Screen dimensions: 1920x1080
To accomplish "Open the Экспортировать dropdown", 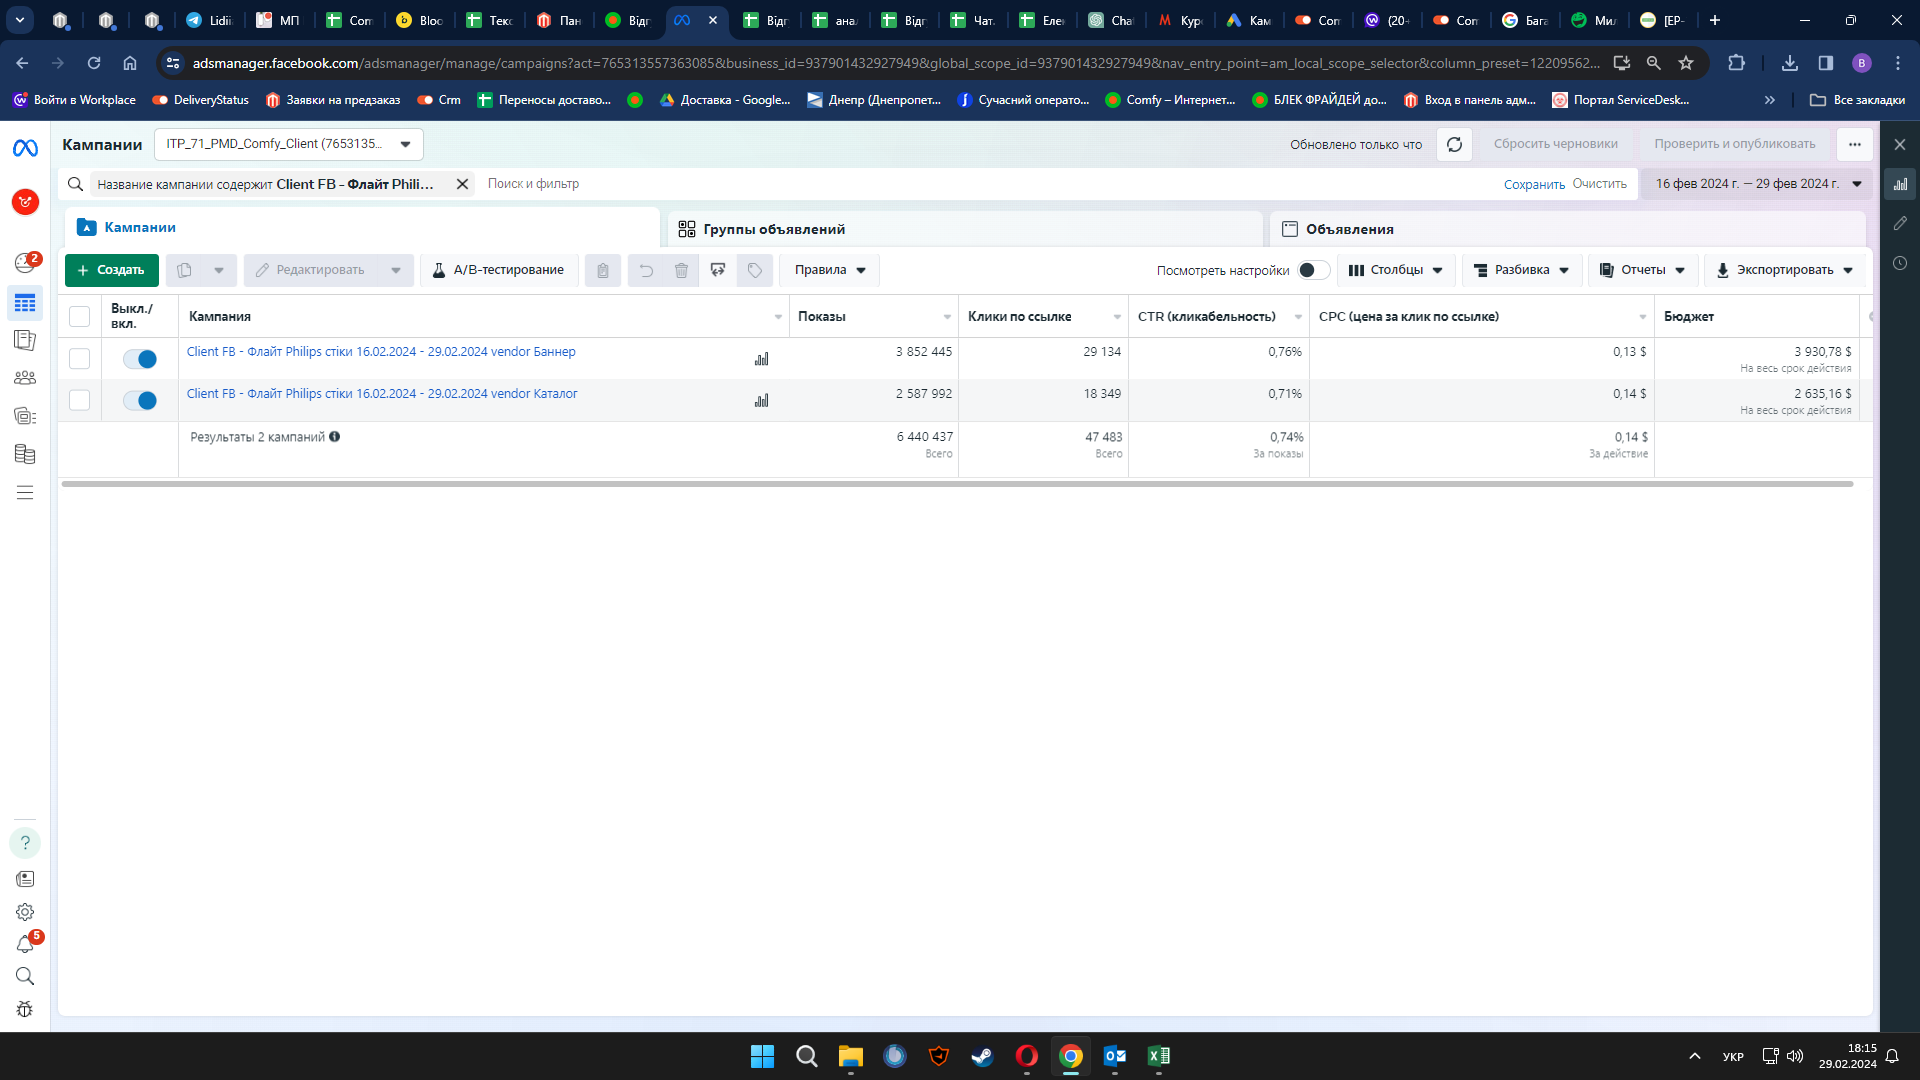I will coord(1785,270).
